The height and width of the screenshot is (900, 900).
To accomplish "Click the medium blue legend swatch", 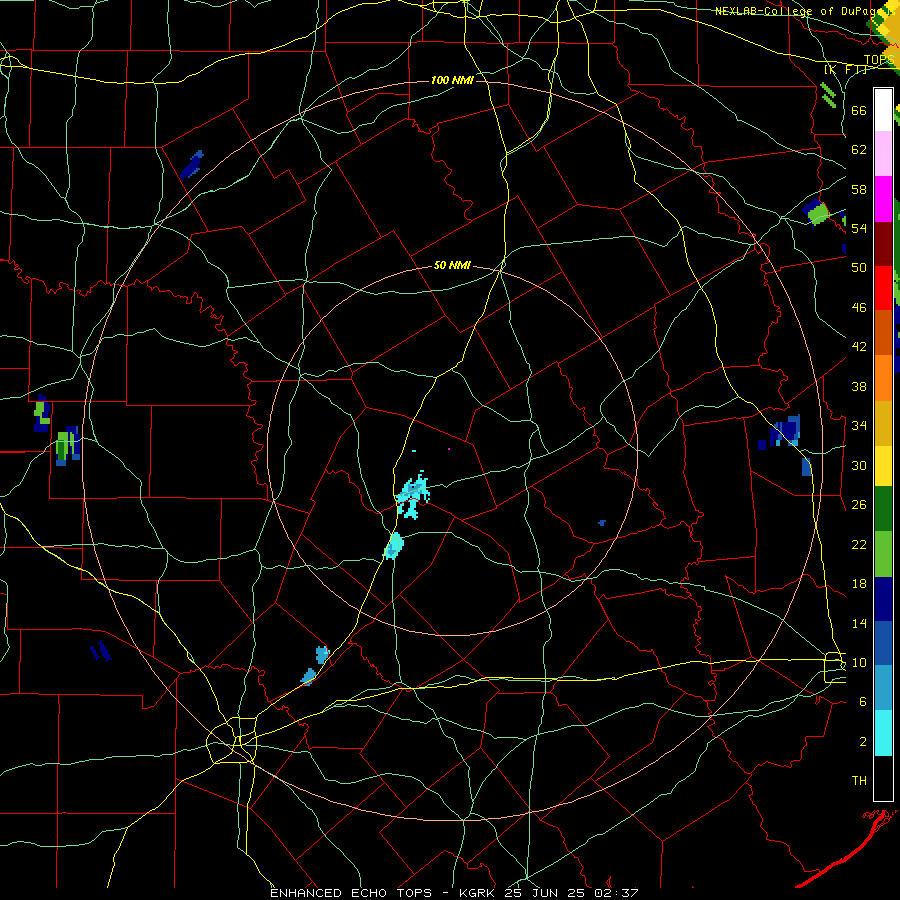I will tap(883, 643).
